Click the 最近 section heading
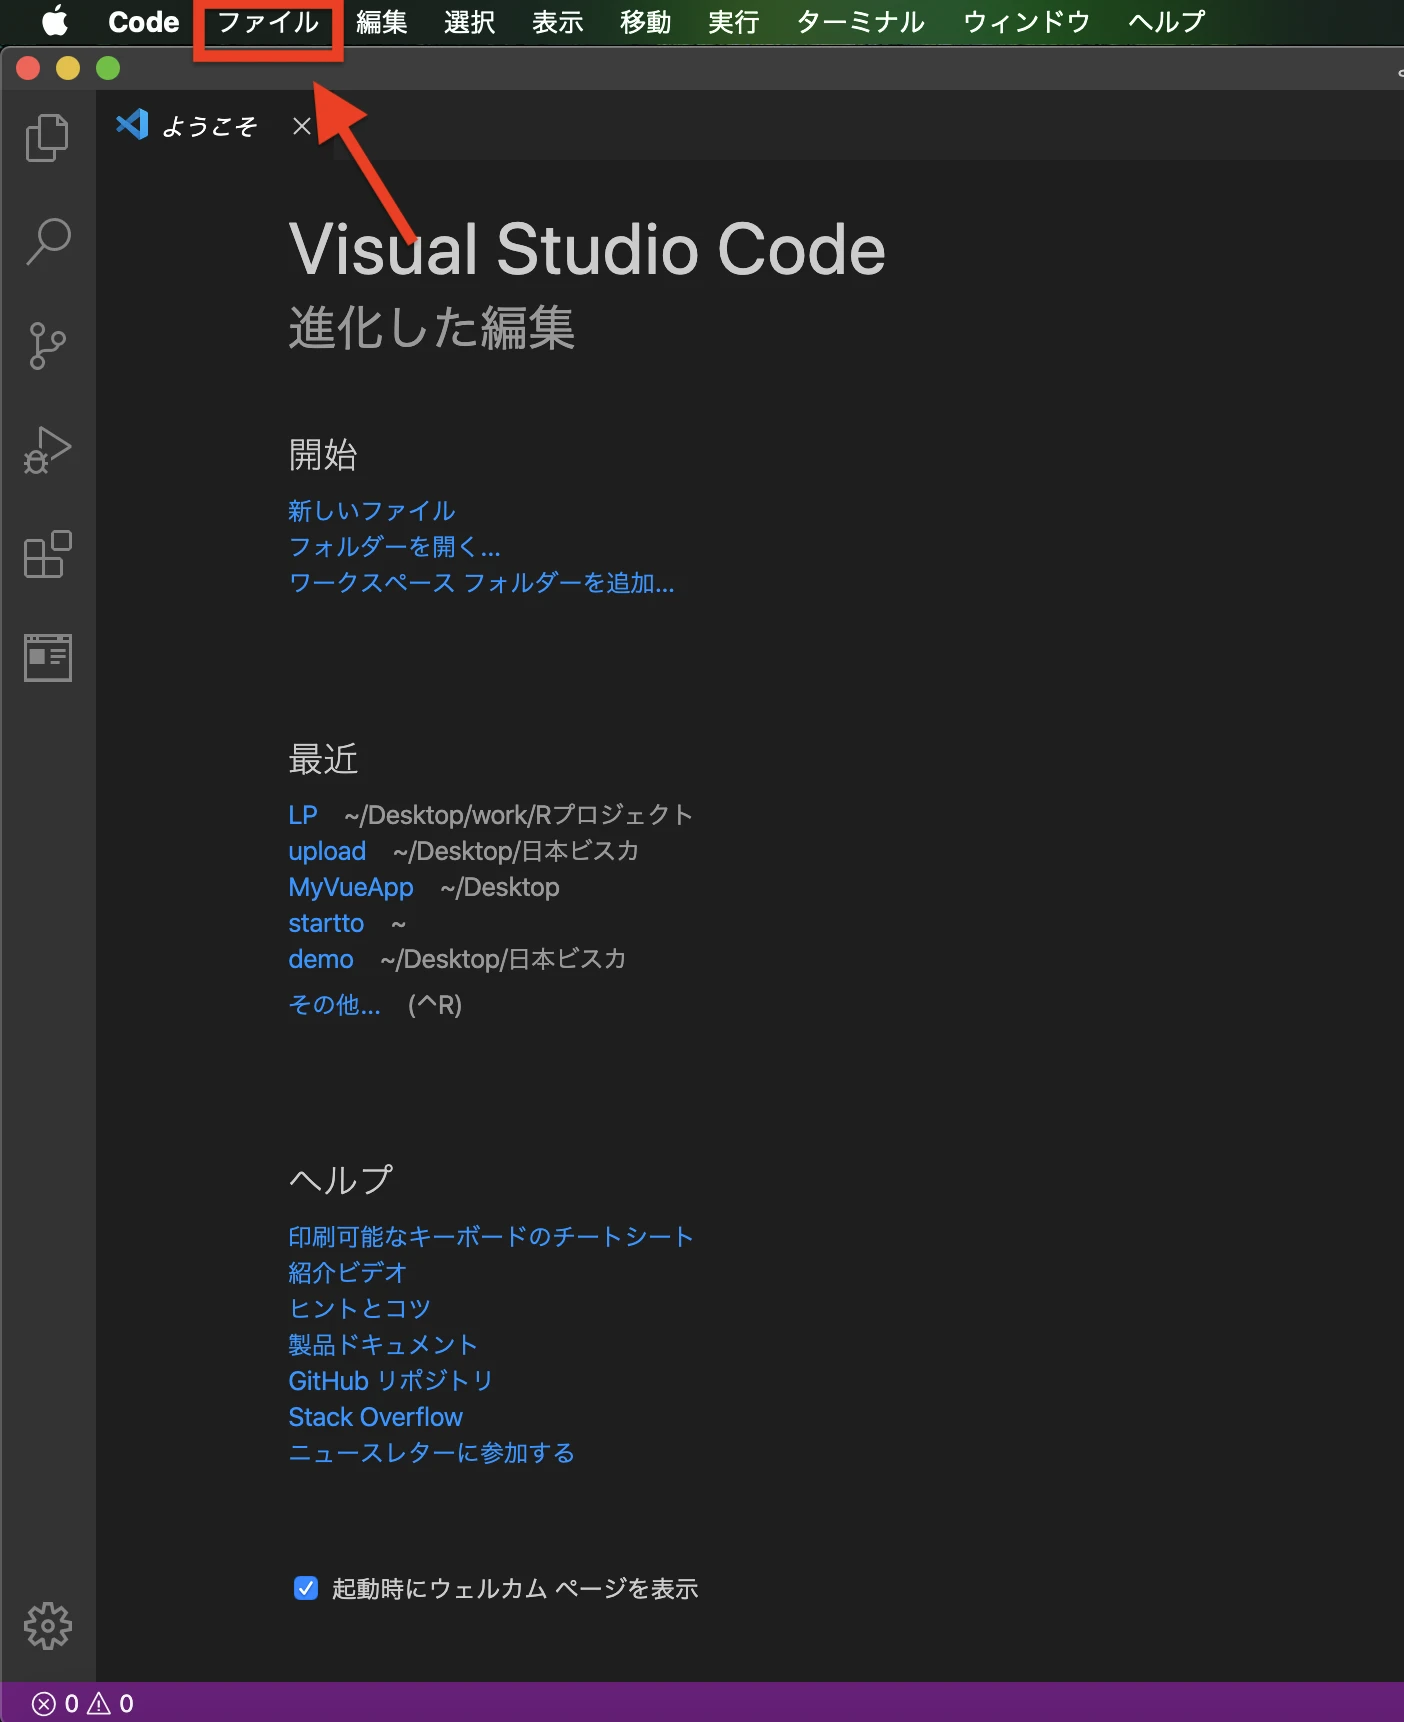The height and width of the screenshot is (1722, 1404). tap(323, 760)
